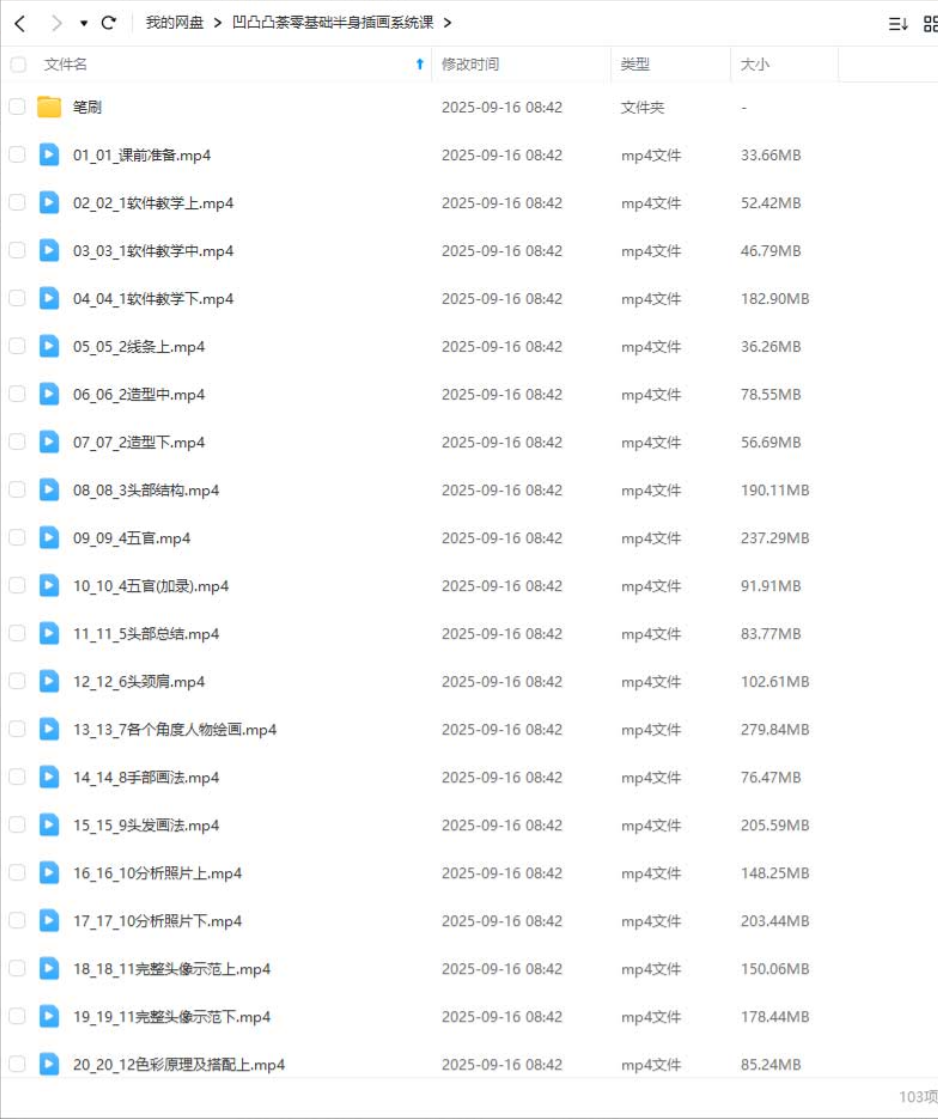Toggle the select-all checkbox beside 文件名
The image size is (938, 1119).
coord(18,65)
